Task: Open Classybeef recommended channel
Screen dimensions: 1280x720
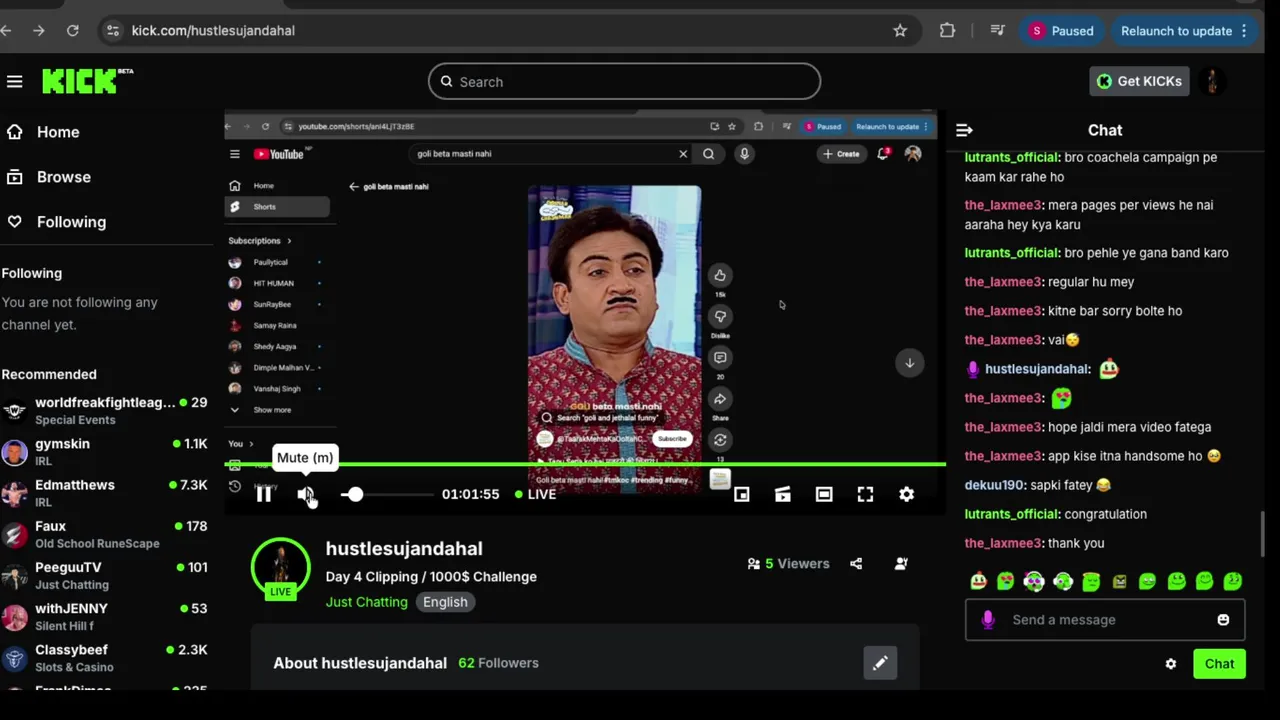Action: 105,657
